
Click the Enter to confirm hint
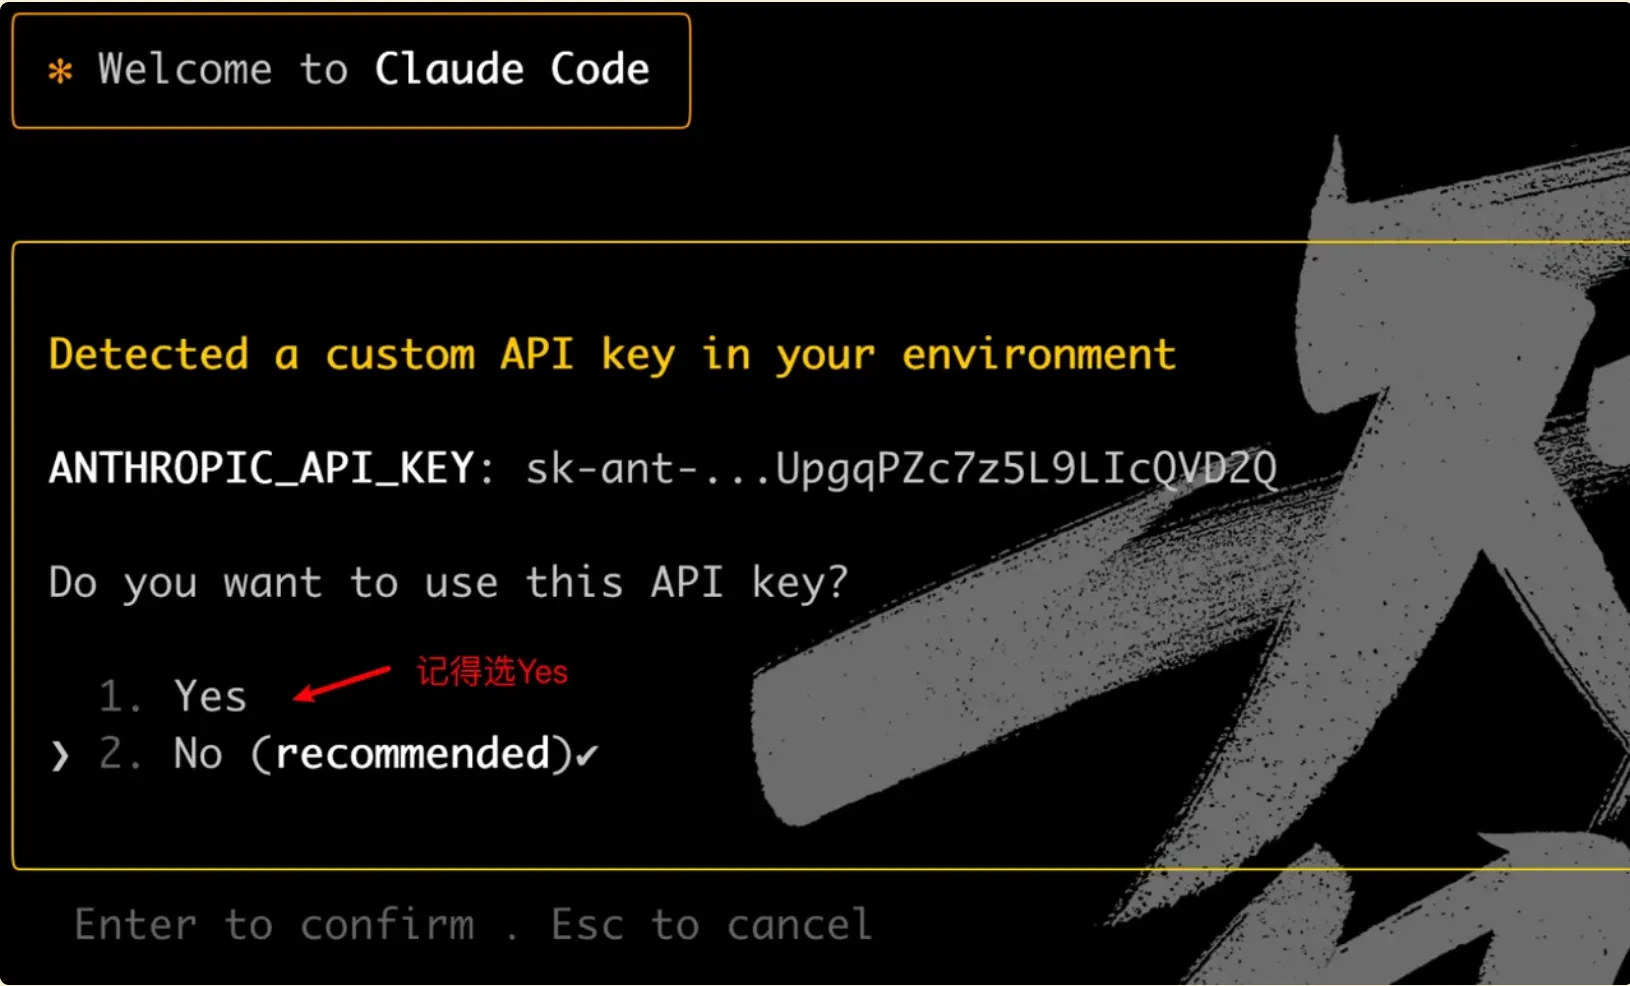click(275, 925)
